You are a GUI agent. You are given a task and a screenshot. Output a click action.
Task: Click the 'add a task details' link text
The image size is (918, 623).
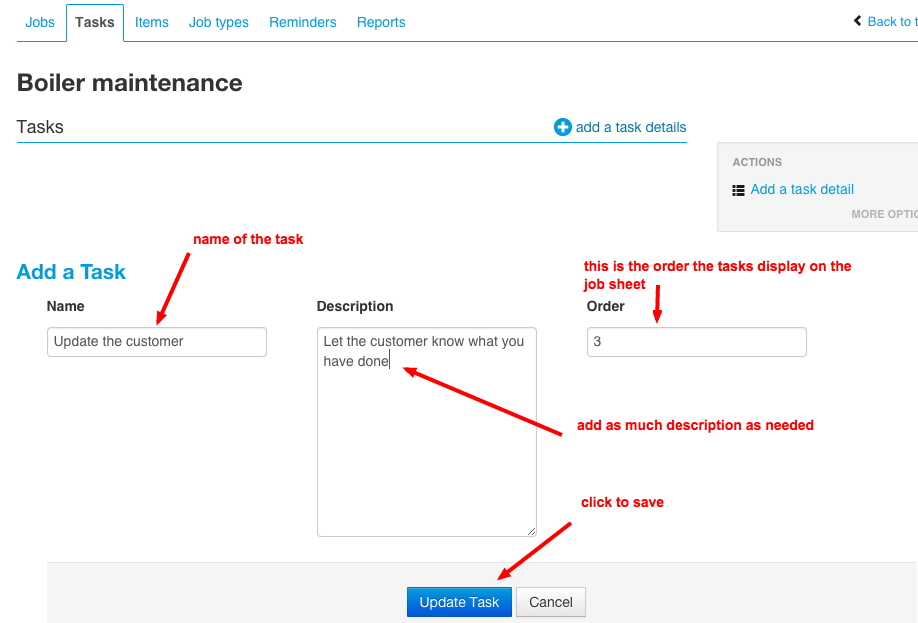631,127
